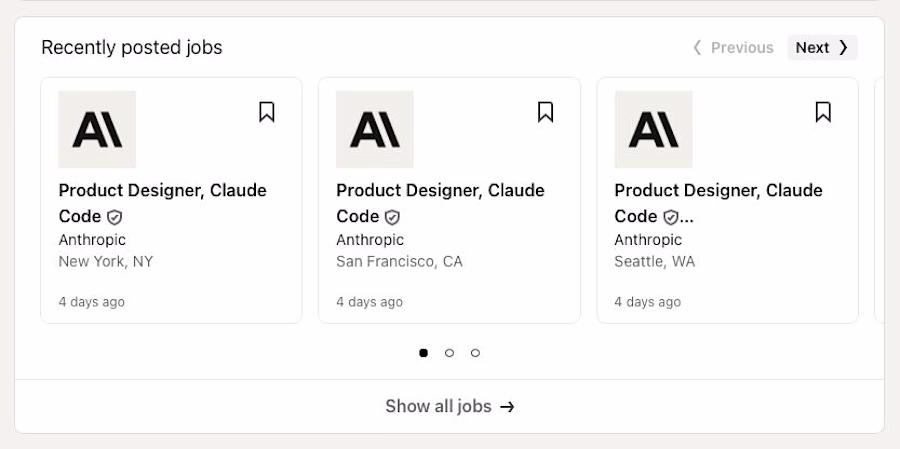This screenshot has width=900, height=449.
Task: Open the Product Designer job title in Seattle
Action: pos(718,191)
